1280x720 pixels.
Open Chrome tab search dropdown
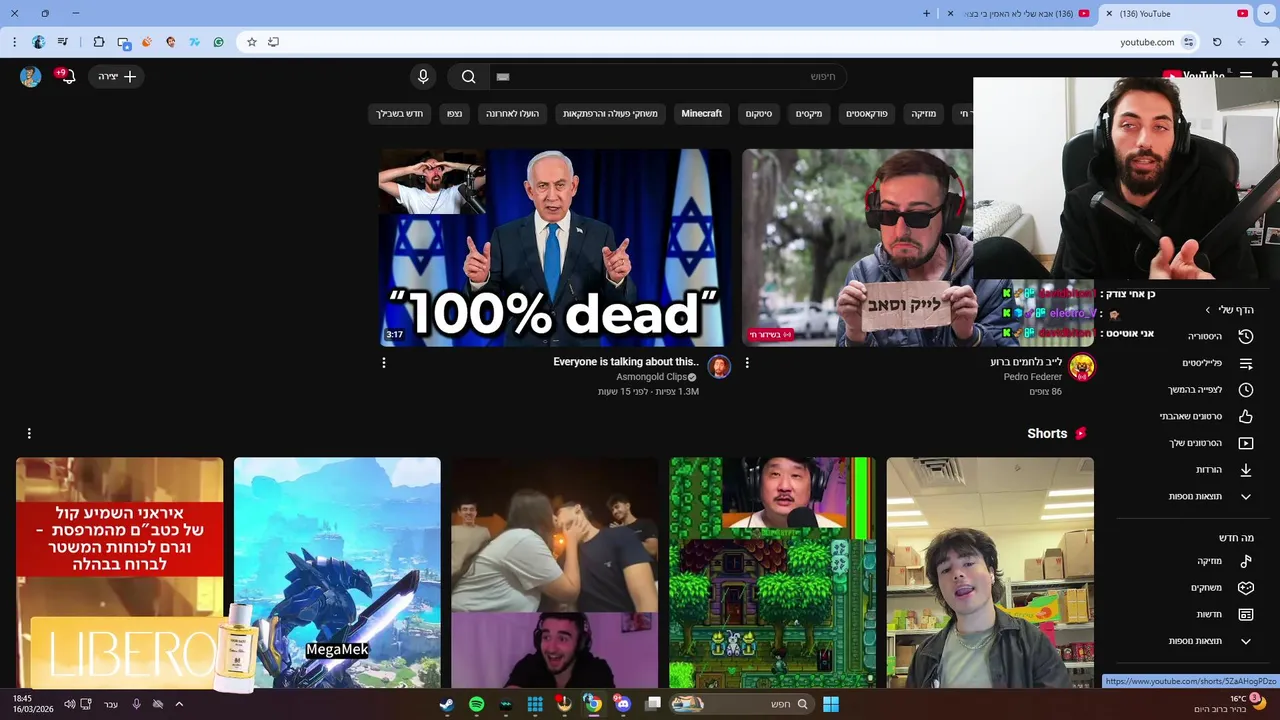point(1266,14)
